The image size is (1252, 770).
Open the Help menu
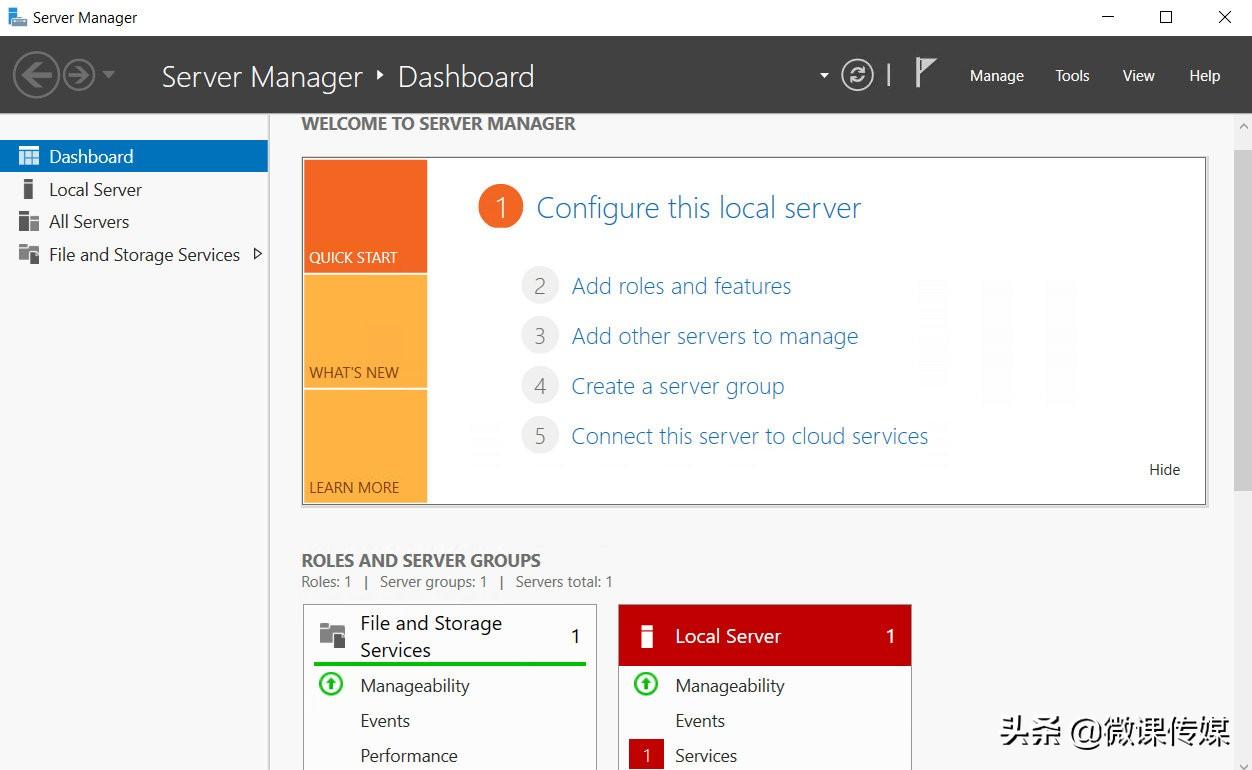(1205, 76)
